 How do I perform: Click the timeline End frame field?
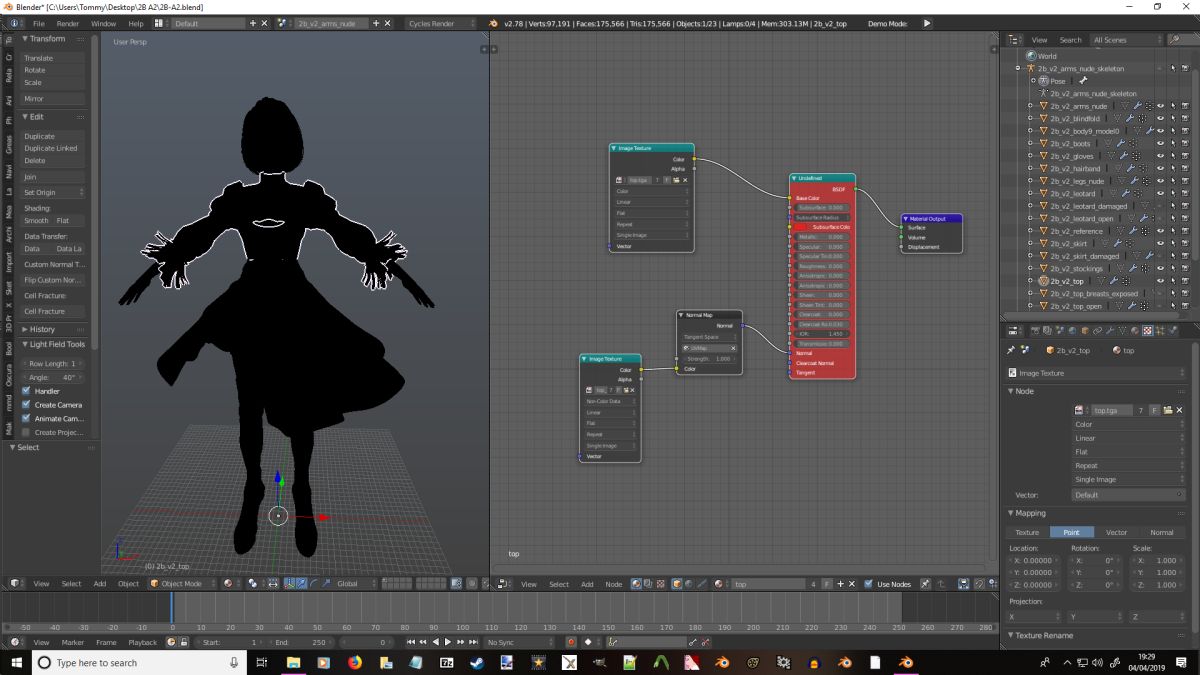click(301, 642)
